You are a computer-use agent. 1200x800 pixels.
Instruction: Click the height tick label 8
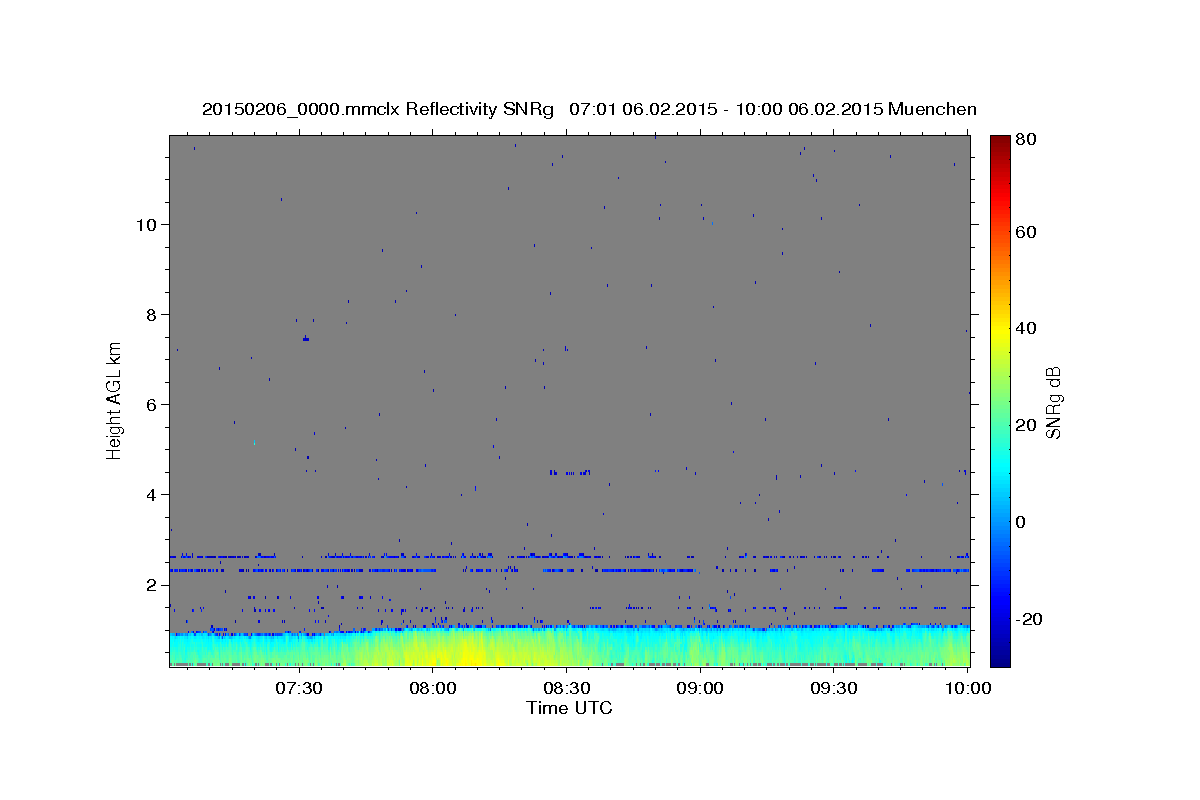[153, 314]
